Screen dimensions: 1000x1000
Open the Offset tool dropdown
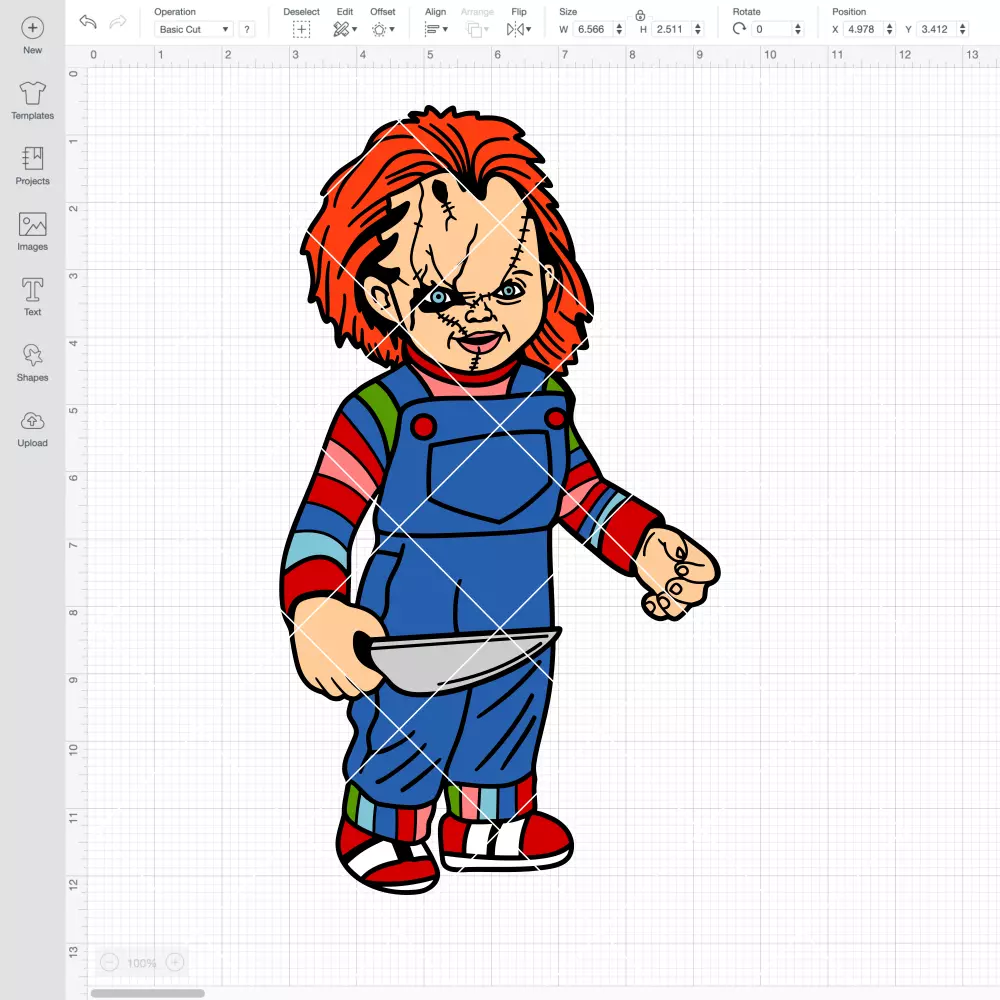coord(383,29)
